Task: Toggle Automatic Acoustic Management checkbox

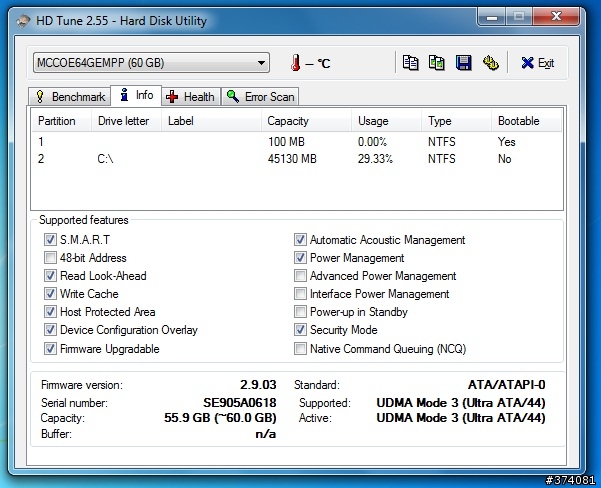Action: tap(300, 240)
